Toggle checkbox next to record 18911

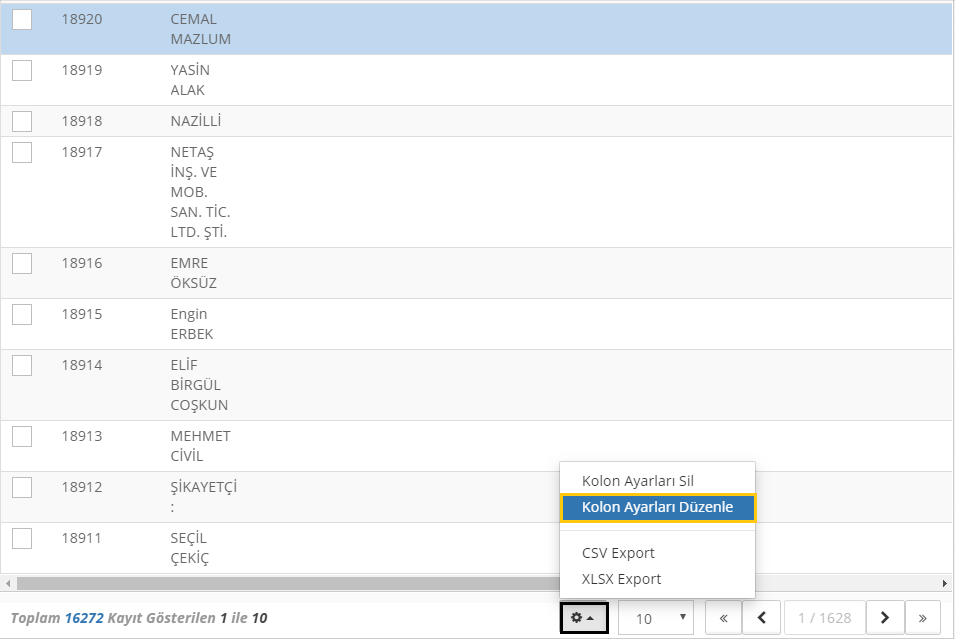click(22, 538)
